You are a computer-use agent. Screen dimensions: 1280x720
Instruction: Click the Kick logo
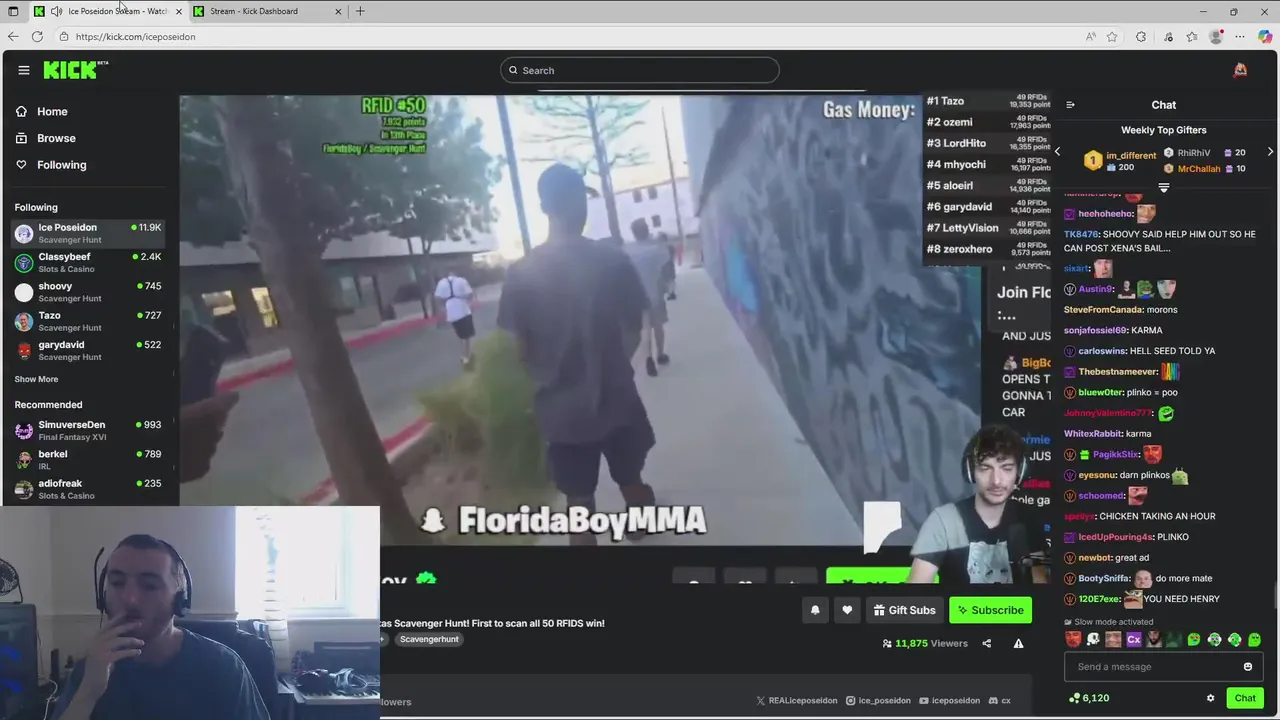75,69
